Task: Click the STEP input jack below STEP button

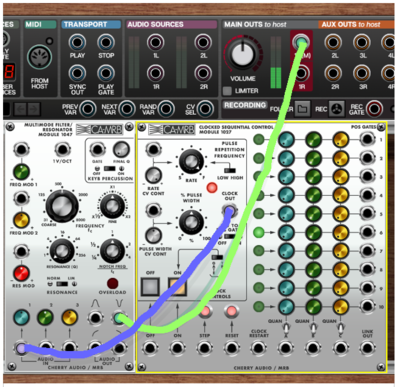Action: click(205, 348)
